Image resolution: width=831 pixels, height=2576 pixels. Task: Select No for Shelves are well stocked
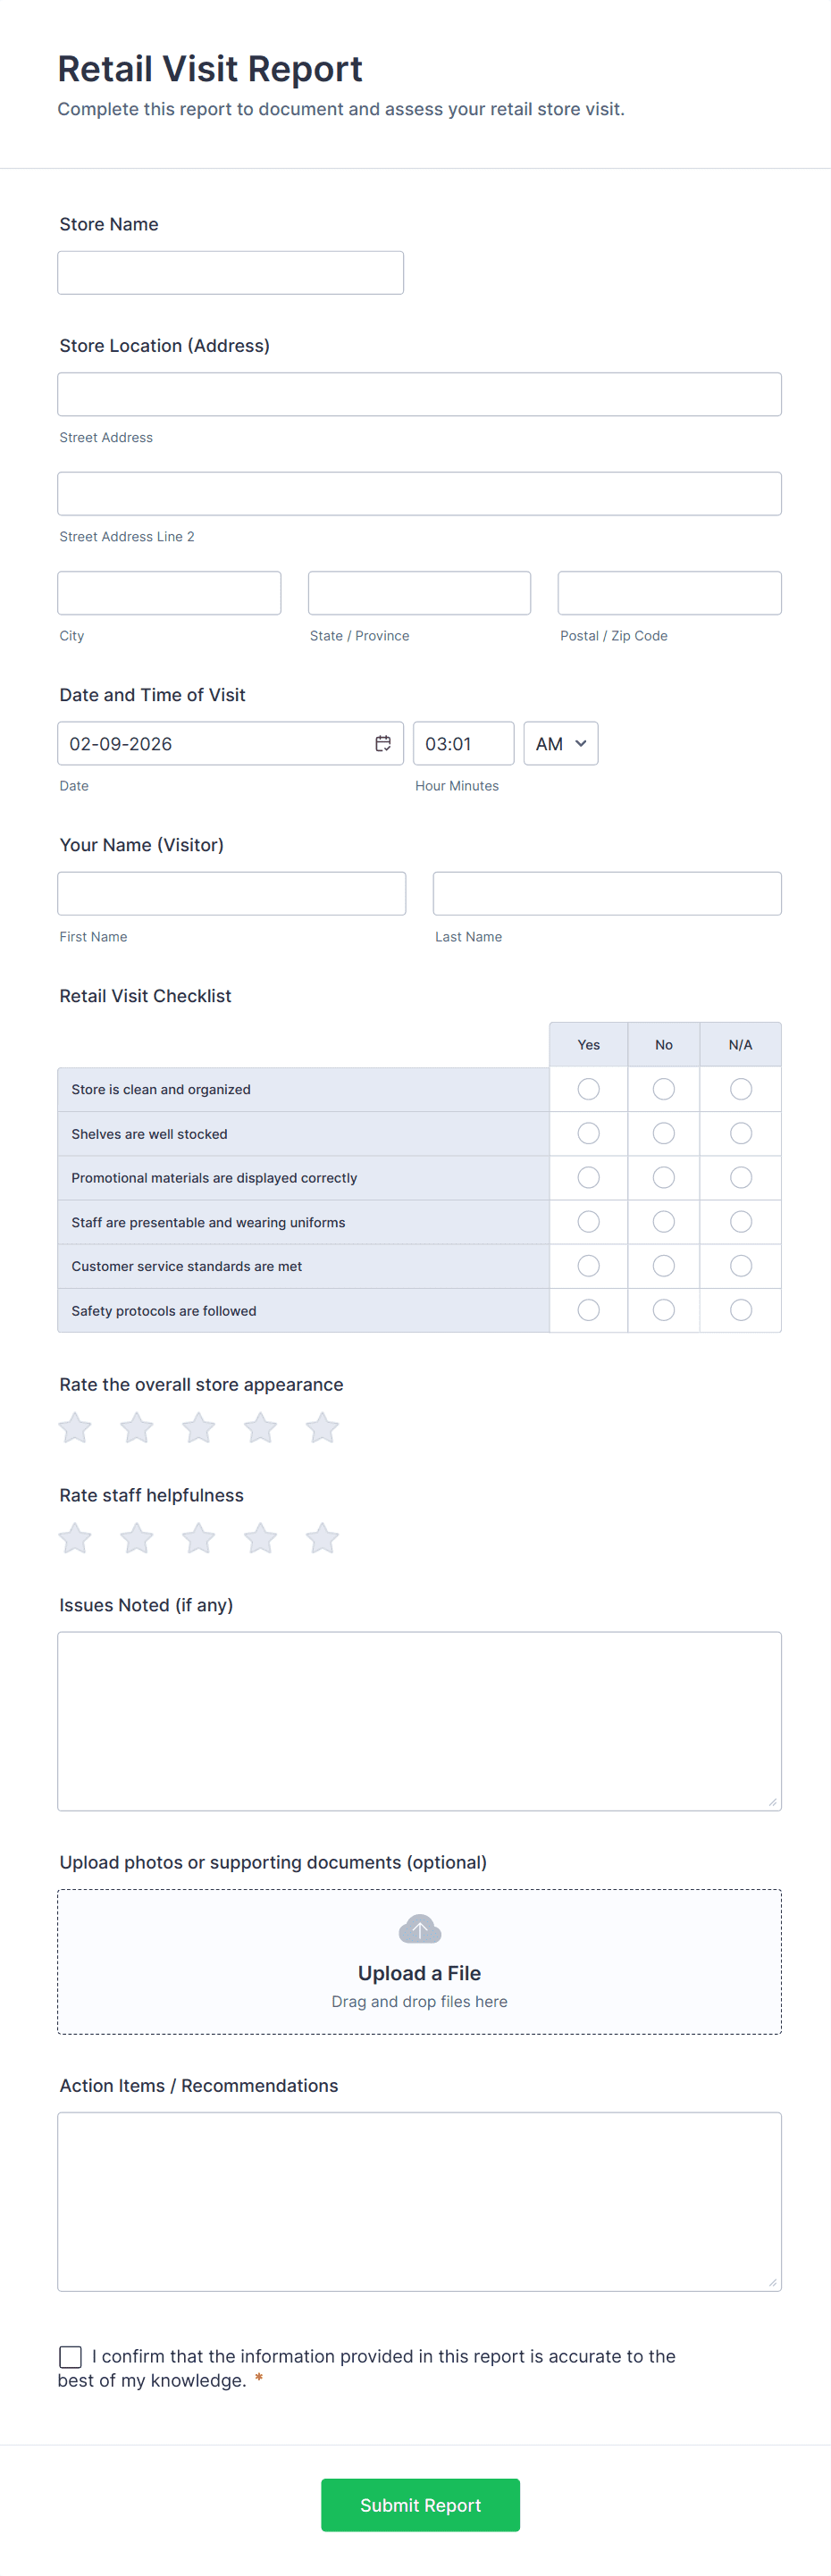pos(663,1133)
